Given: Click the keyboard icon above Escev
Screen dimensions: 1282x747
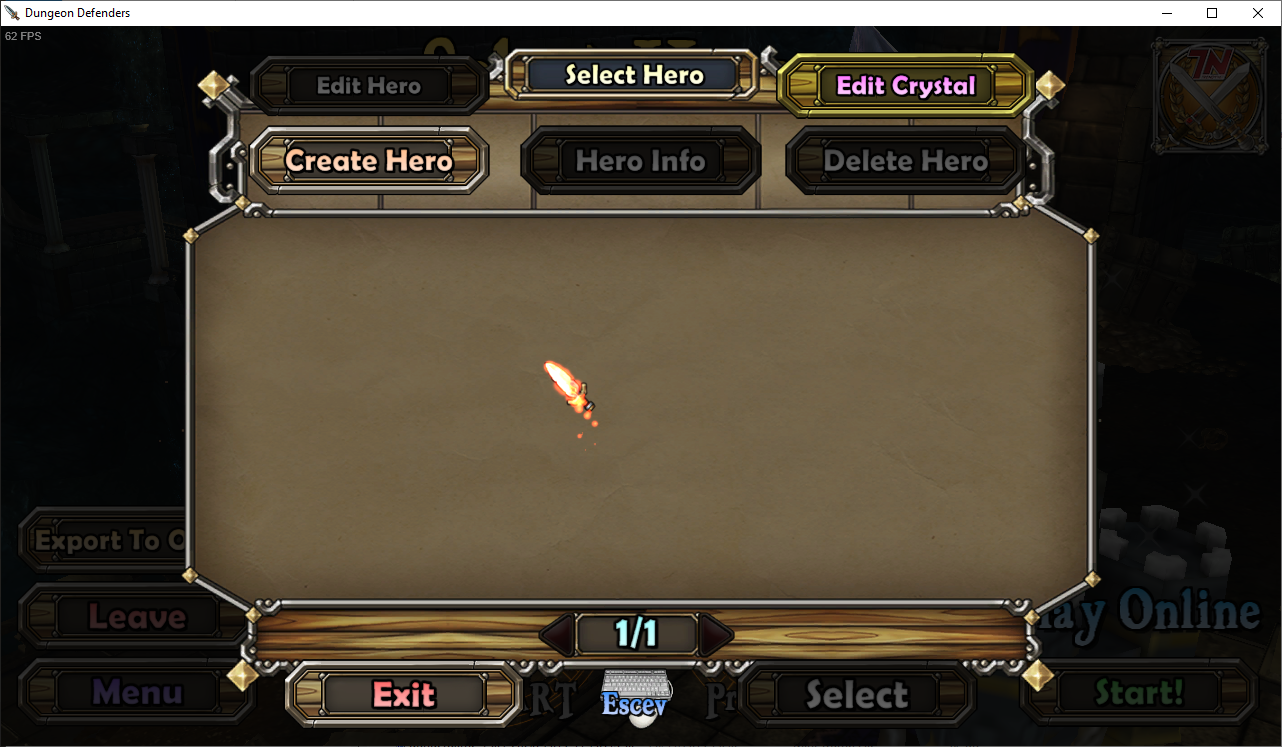Looking at the screenshot, I should point(637,685).
